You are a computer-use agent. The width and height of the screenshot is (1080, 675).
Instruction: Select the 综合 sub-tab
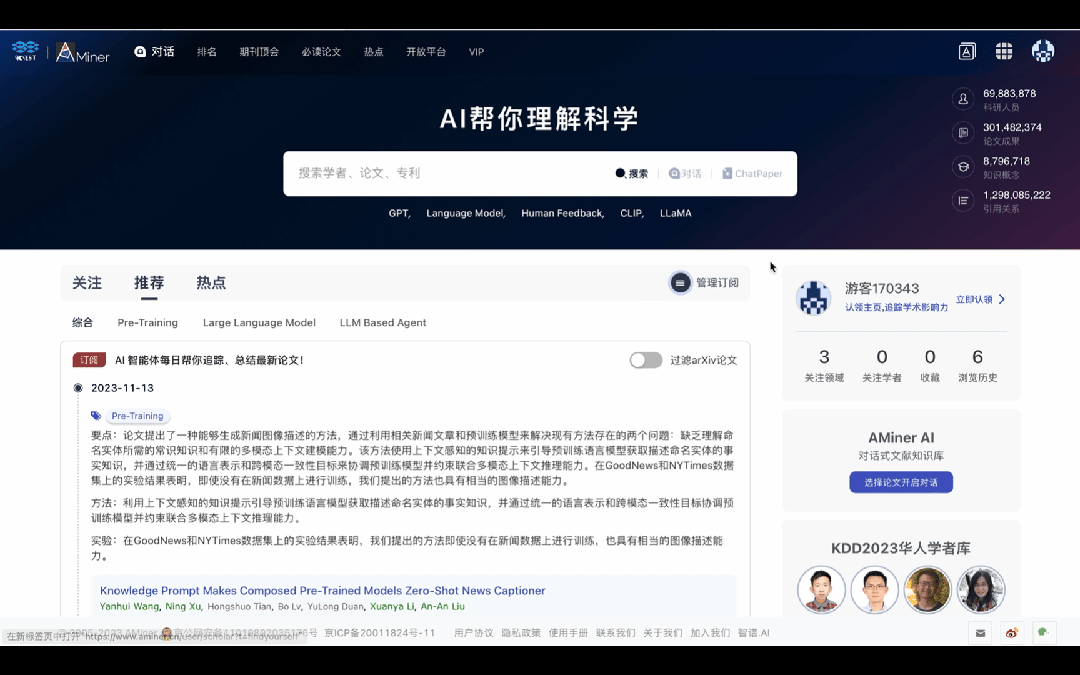(83, 322)
